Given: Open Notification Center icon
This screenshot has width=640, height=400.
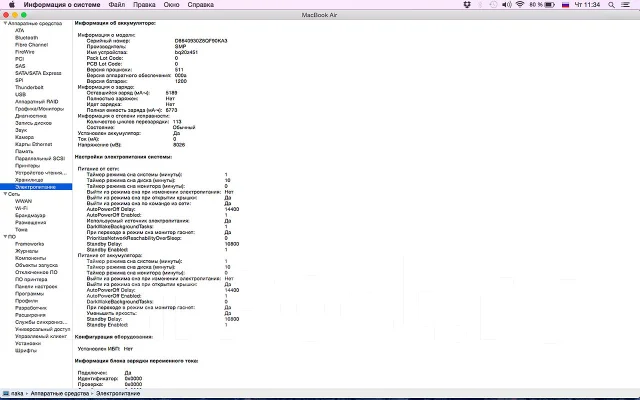Looking at the screenshot, I should [x=625, y=5].
